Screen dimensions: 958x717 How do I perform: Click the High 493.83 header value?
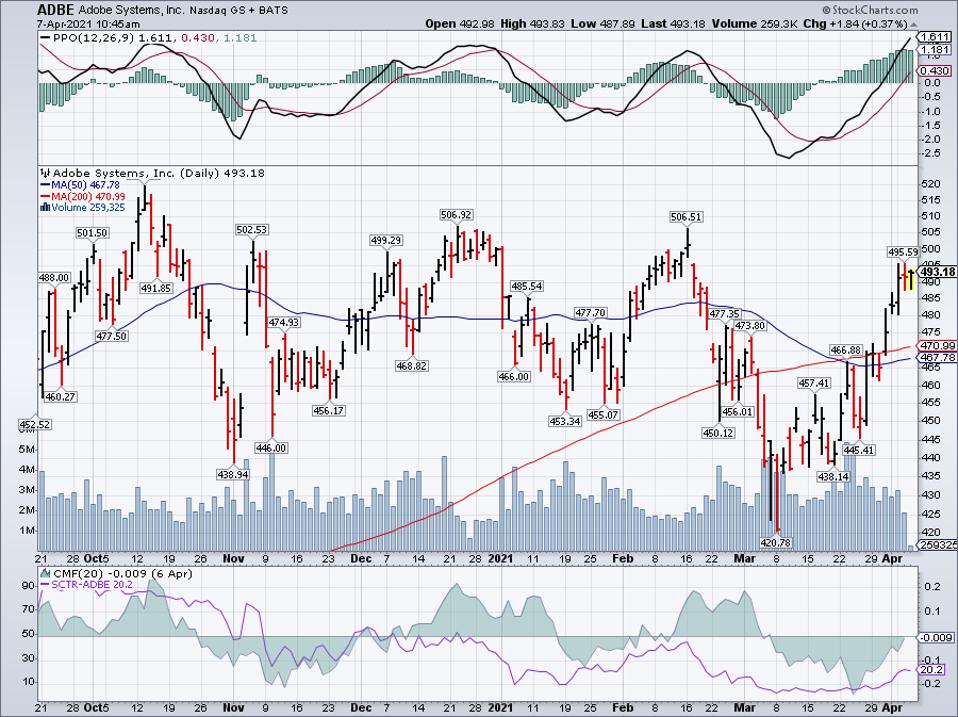(x=532, y=24)
